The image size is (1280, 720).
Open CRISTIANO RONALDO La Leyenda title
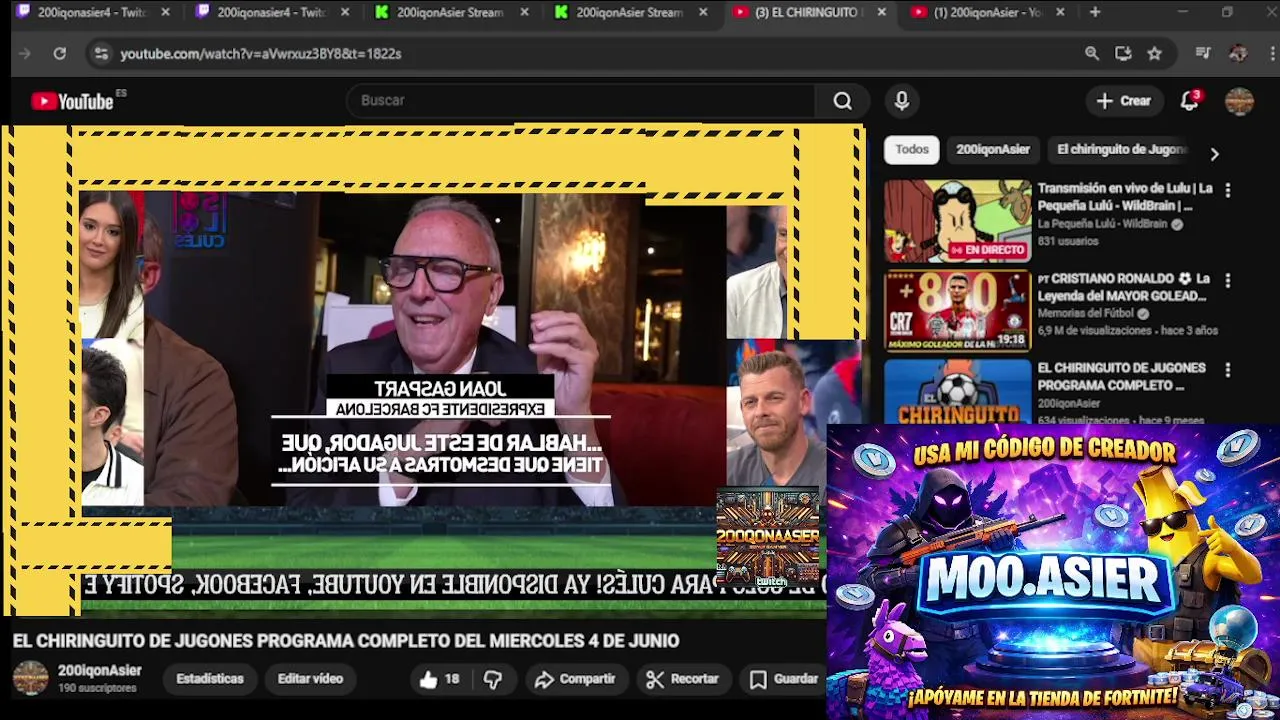[1123, 287]
